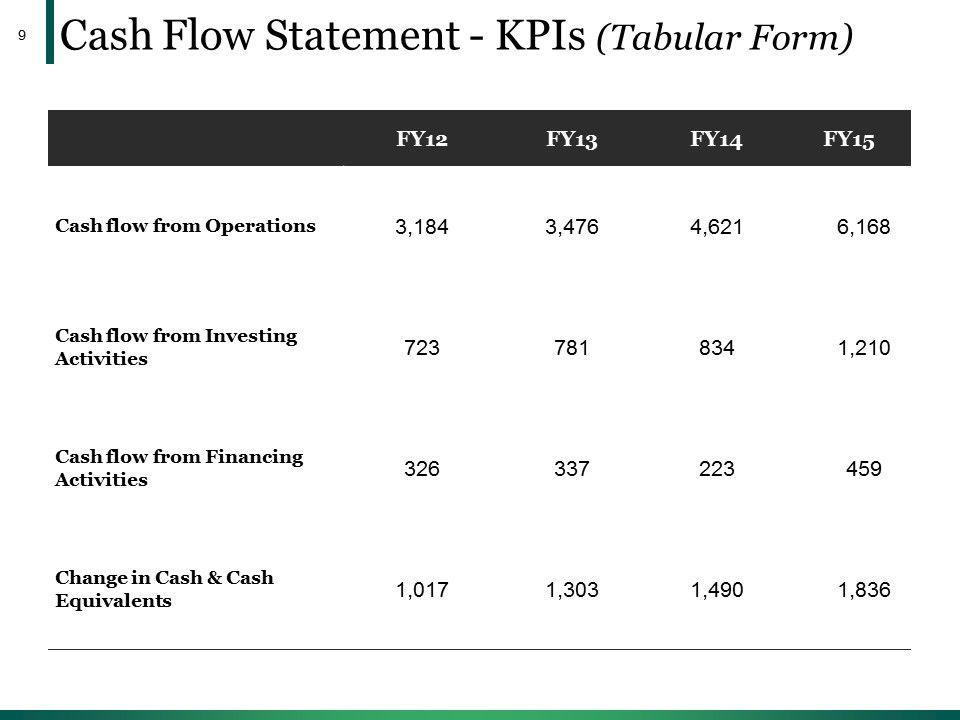The height and width of the screenshot is (720, 960).
Task: Click the FY15 column header
Action: [849, 140]
